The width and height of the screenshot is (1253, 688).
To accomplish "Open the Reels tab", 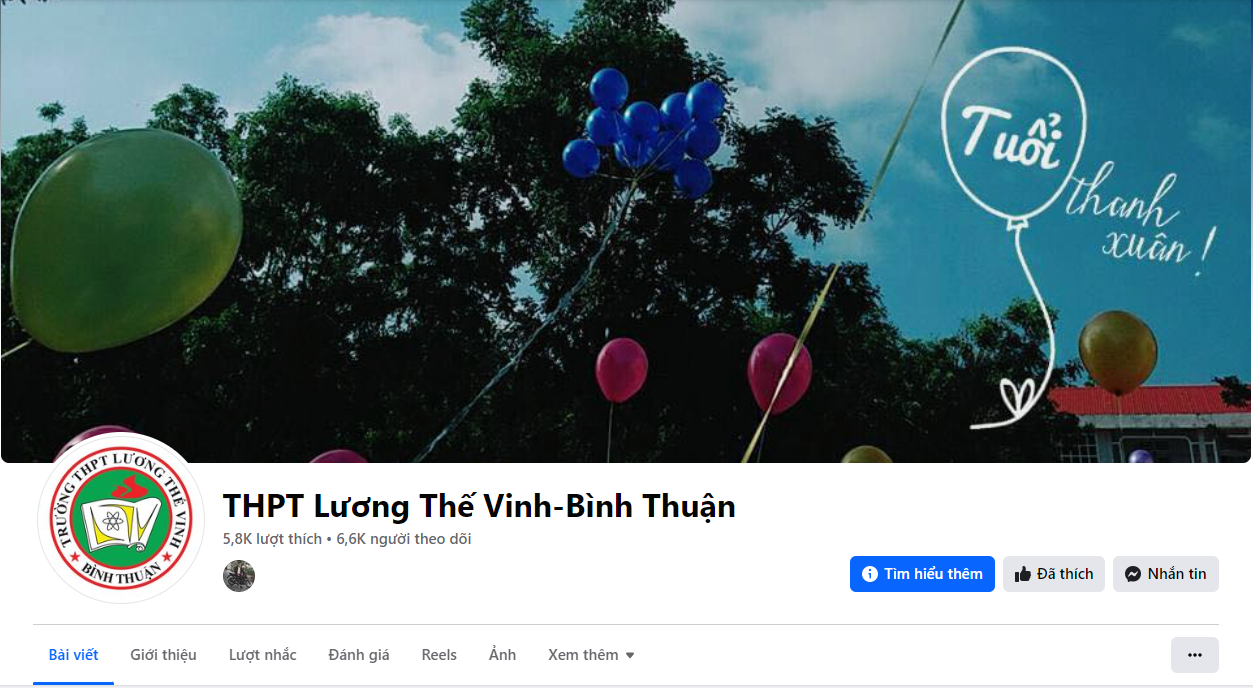I will pyautogui.click(x=439, y=655).
